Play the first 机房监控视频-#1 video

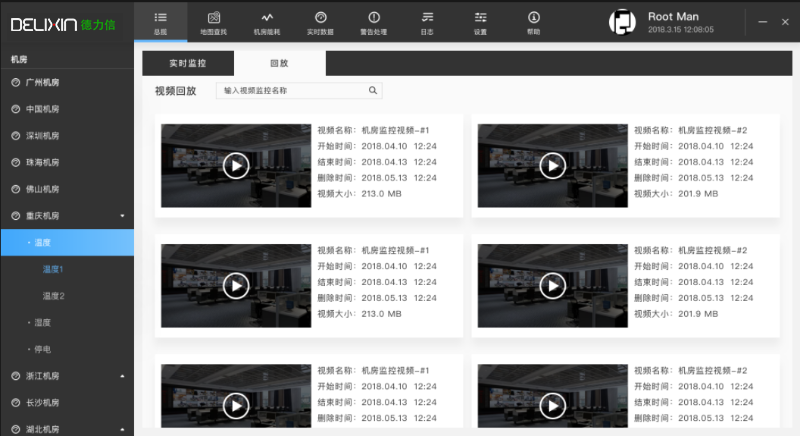pos(235,165)
